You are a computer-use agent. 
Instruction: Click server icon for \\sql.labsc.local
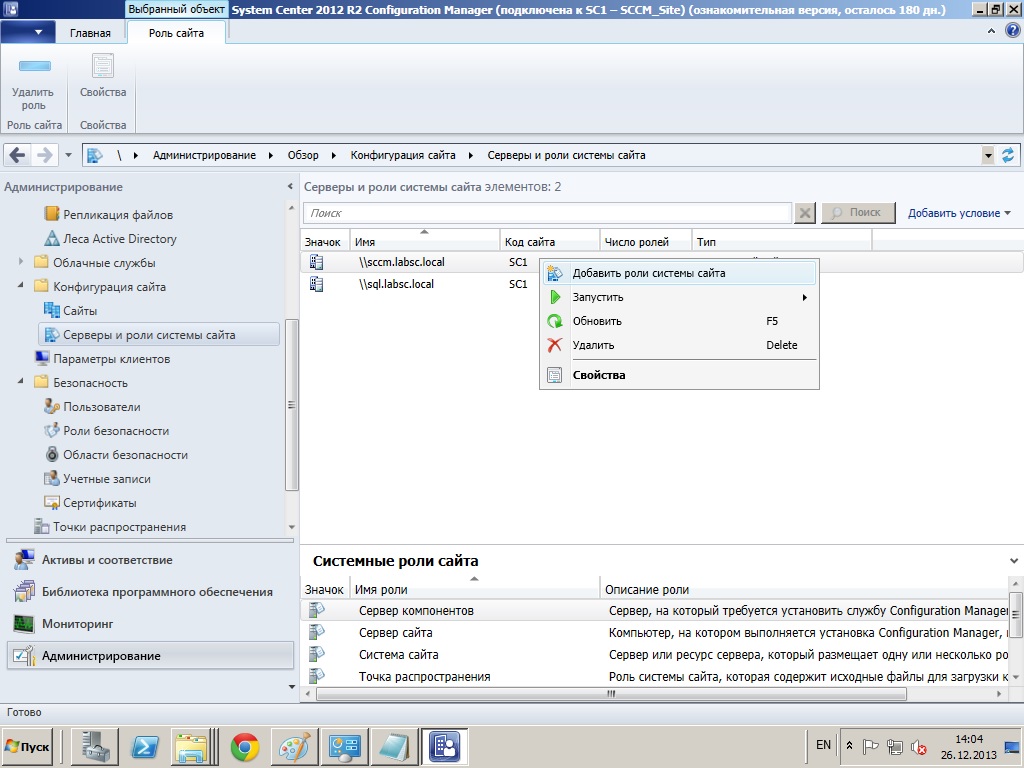[x=317, y=284]
